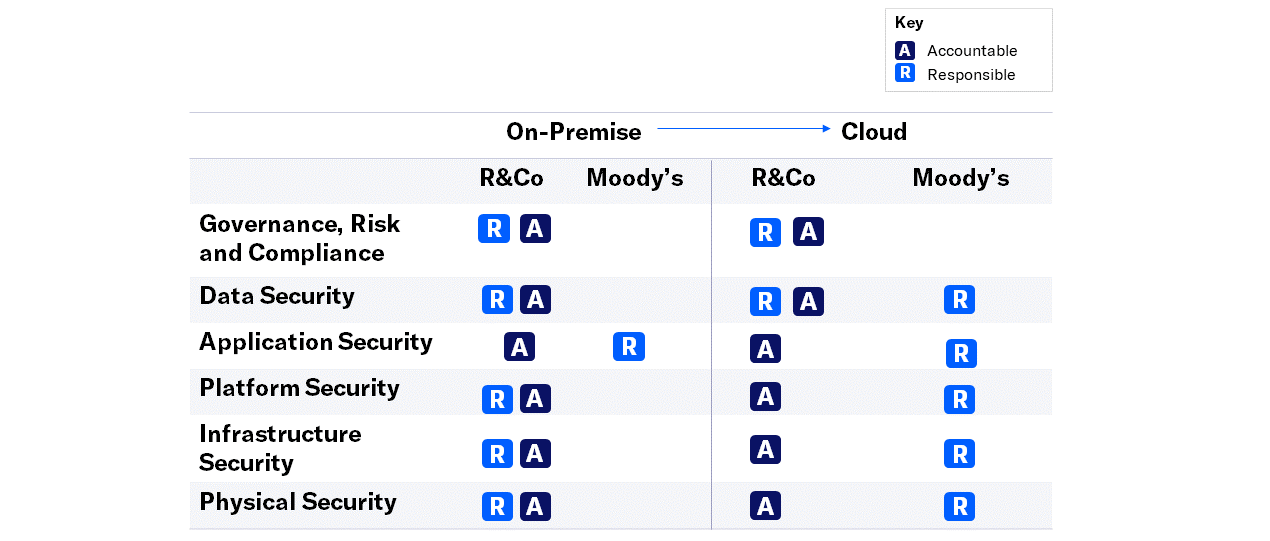The width and height of the screenshot is (1270, 541).
Task: Click the On-Premise heading
Action: pos(573,132)
